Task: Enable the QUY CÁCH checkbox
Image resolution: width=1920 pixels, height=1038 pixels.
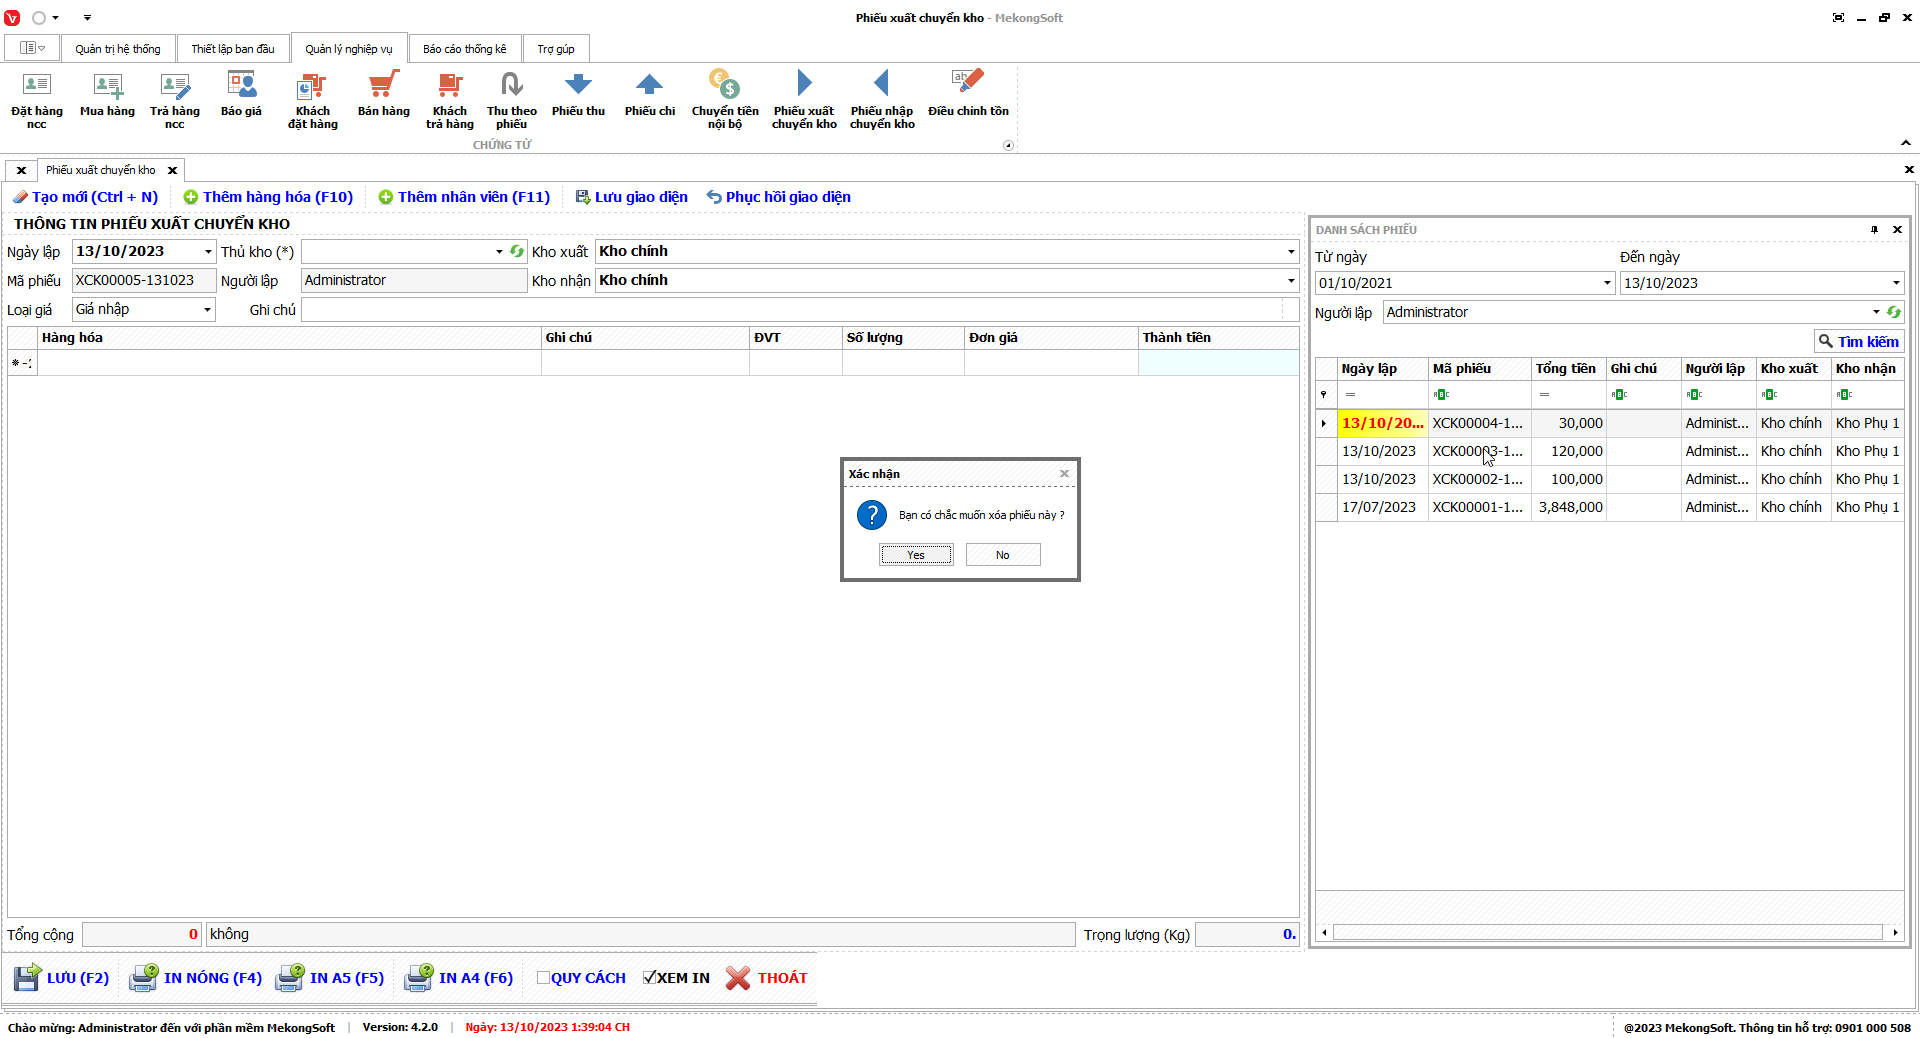Action: pos(543,978)
